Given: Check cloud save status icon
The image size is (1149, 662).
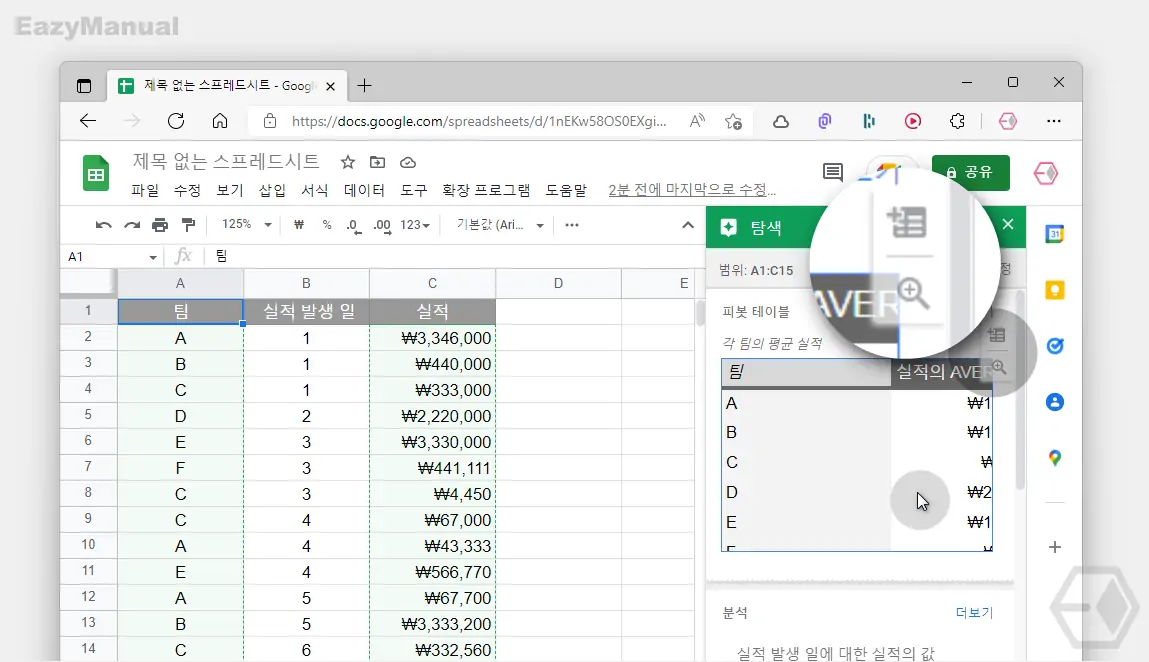Looking at the screenshot, I should [408, 162].
